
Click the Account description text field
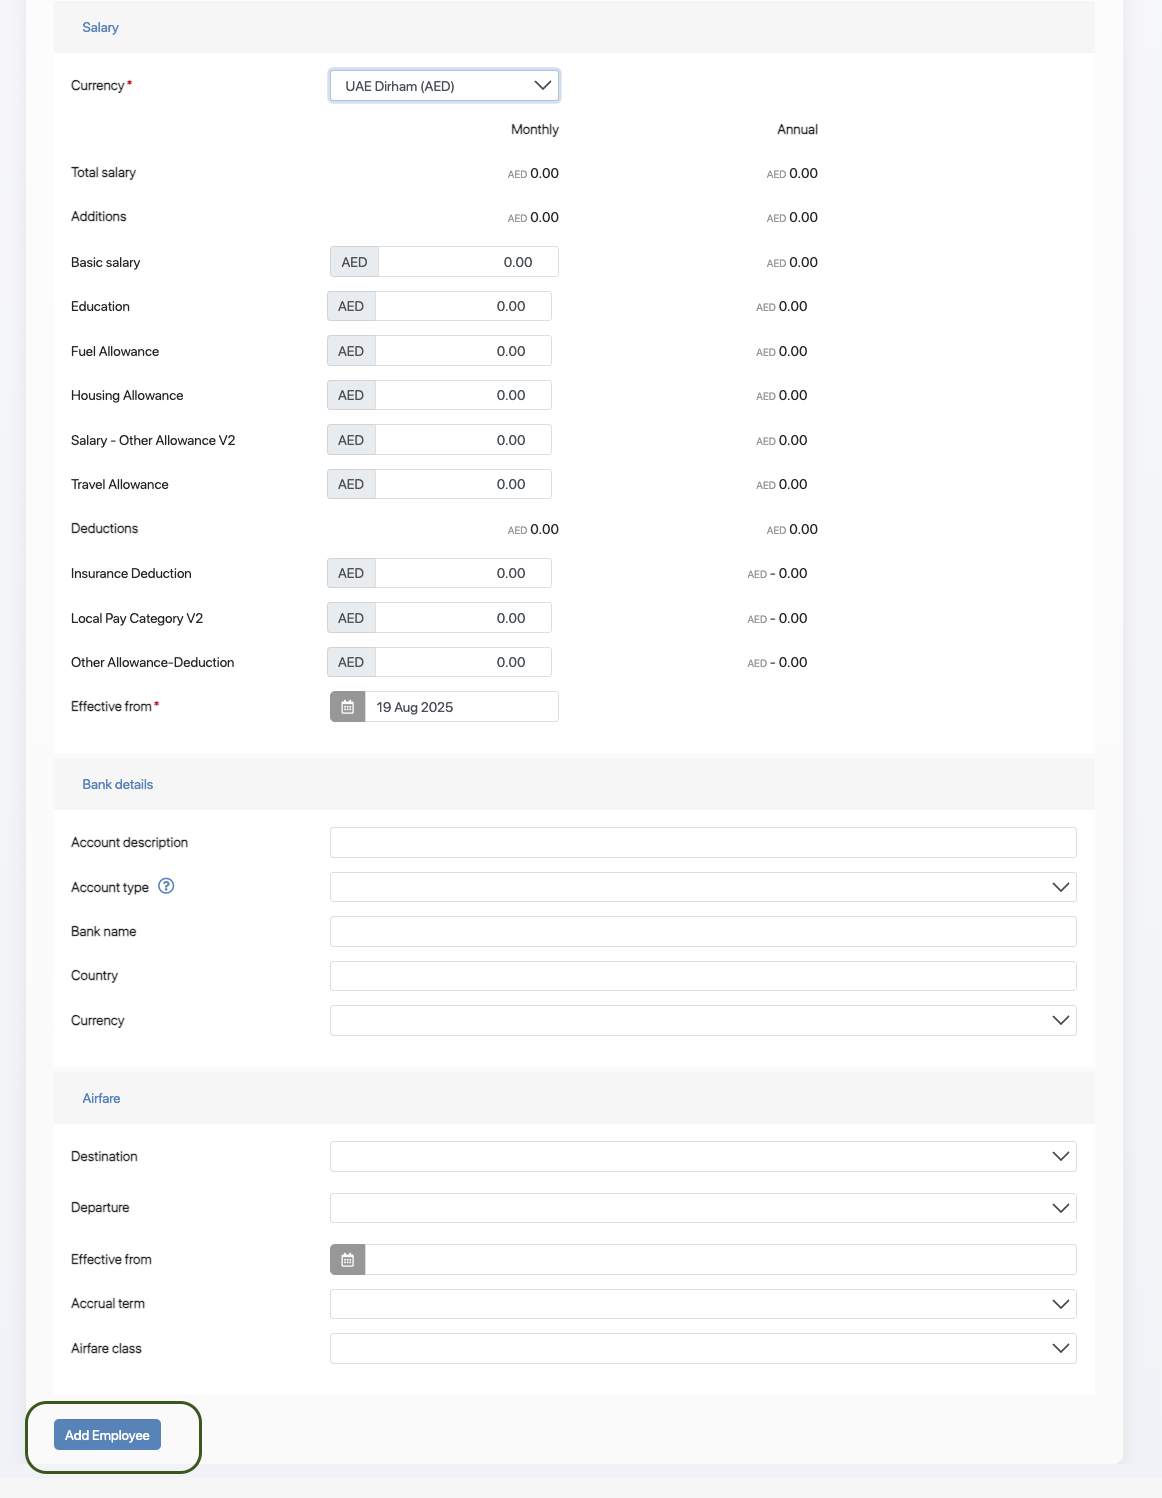coord(702,843)
